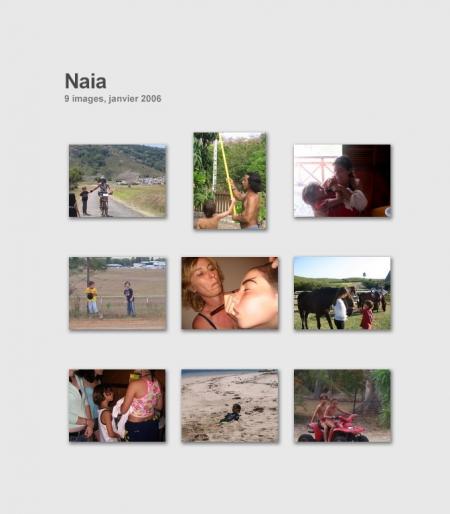Select the two kids by fence photo

click(x=117, y=293)
